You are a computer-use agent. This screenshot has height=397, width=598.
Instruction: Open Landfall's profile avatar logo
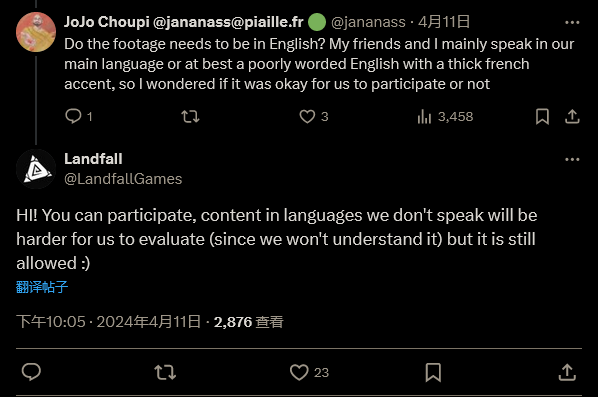(x=36, y=169)
